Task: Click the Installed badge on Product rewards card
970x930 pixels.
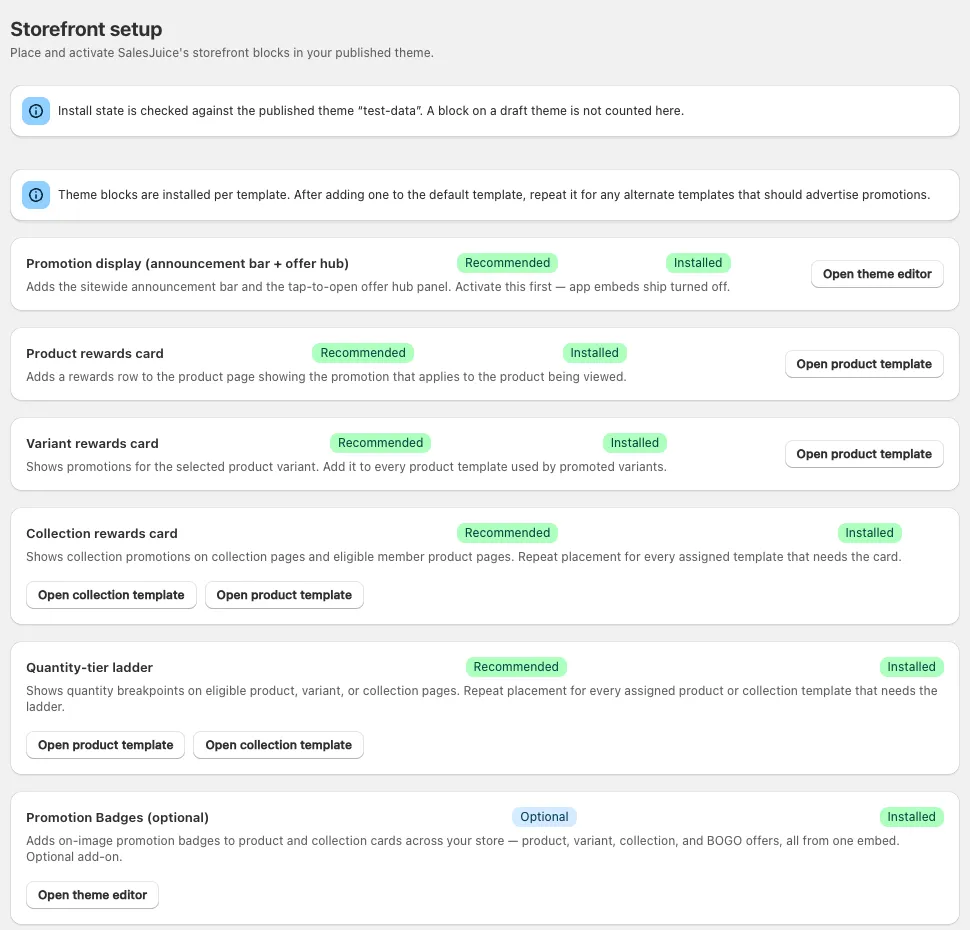Action: tap(594, 353)
